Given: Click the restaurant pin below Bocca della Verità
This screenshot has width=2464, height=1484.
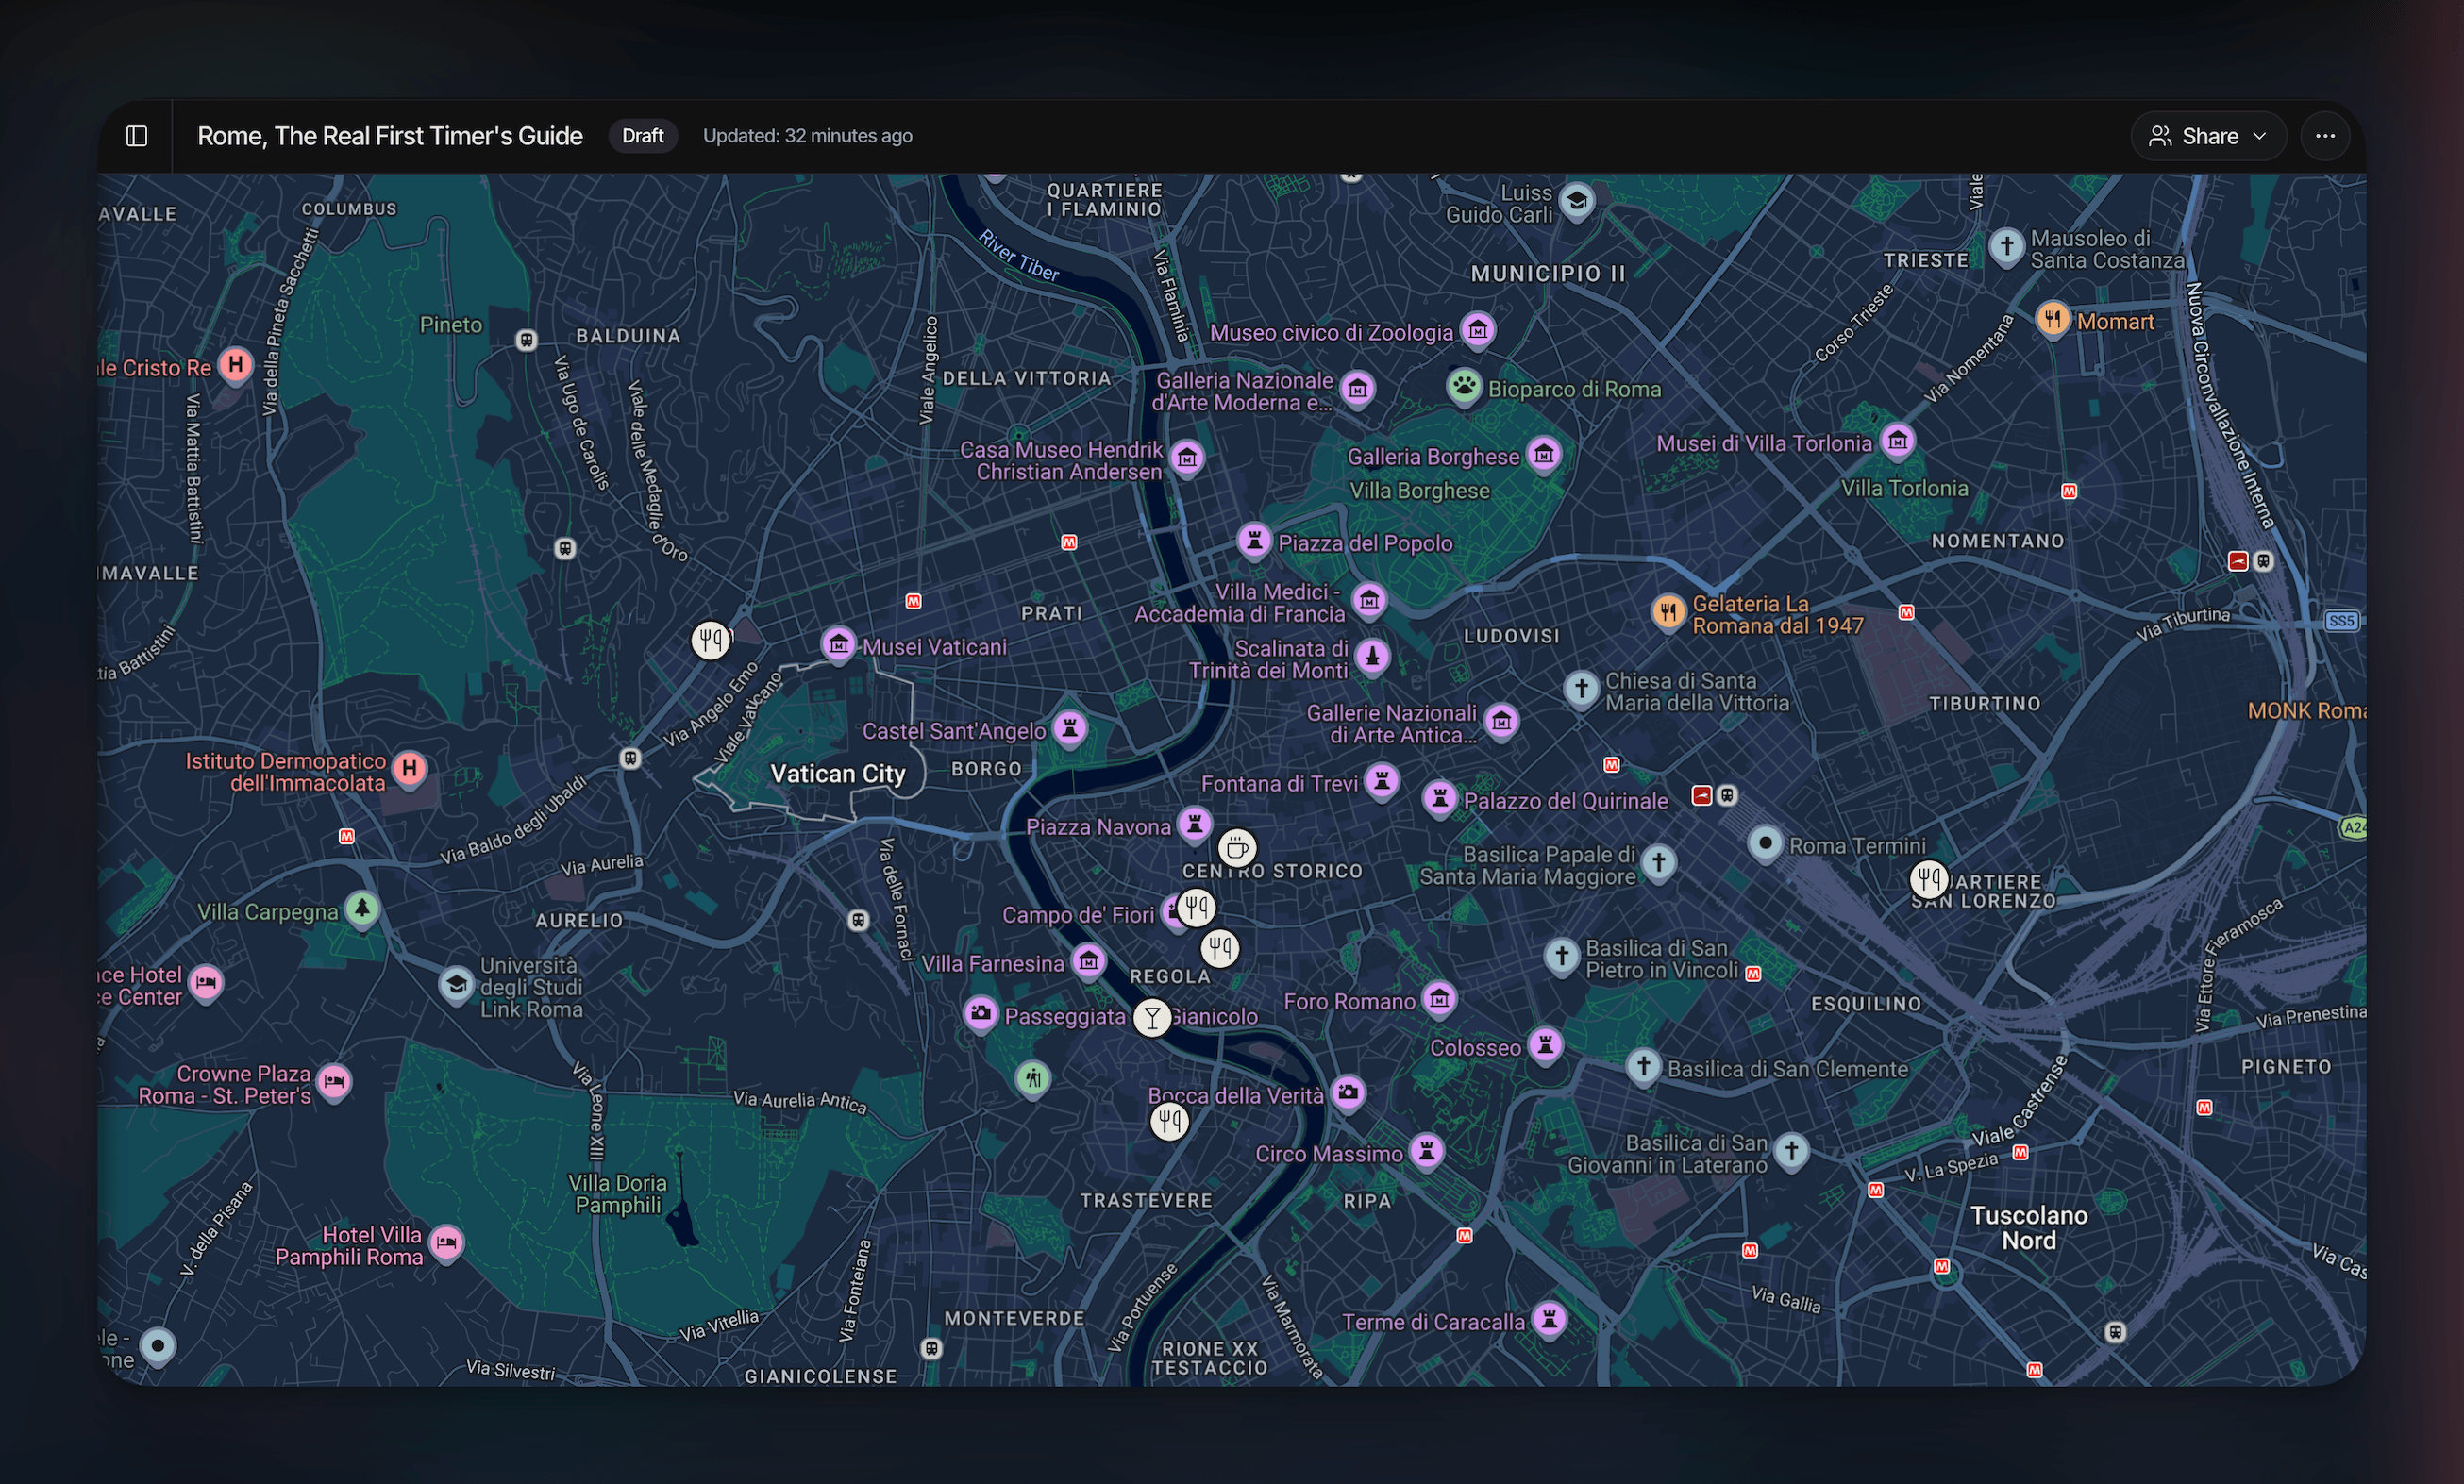Looking at the screenshot, I should pyautogui.click(x=1169, y=1121).
